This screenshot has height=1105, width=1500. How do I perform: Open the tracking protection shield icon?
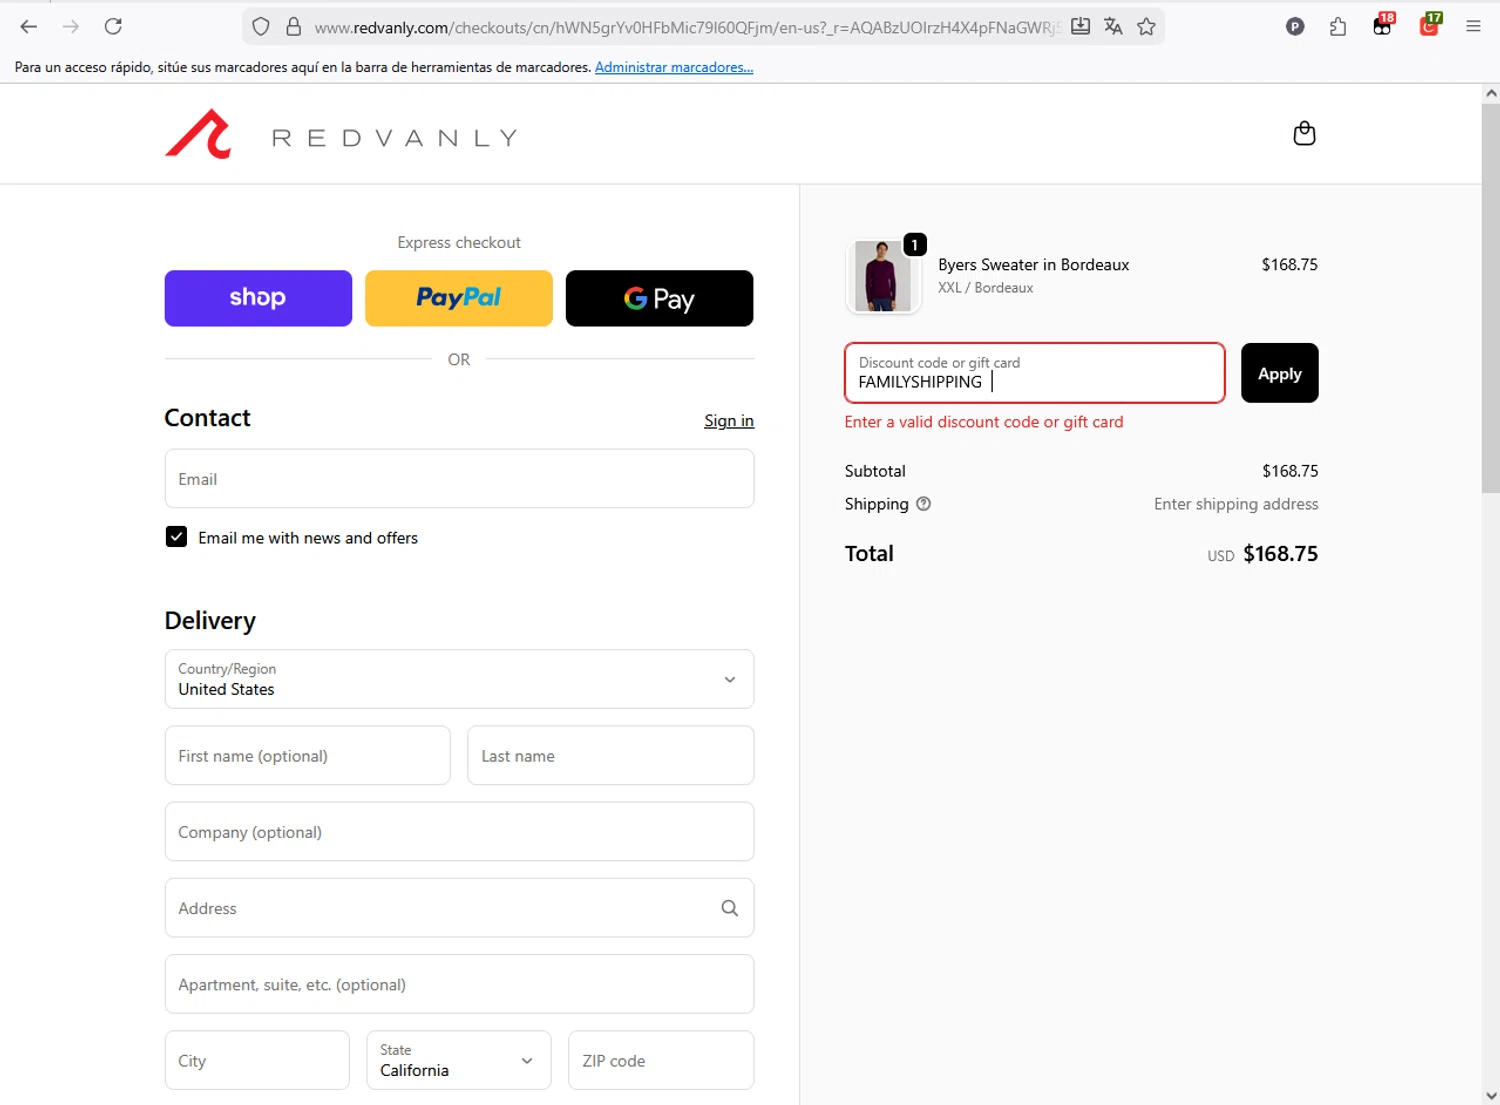(x=261, y=27)
